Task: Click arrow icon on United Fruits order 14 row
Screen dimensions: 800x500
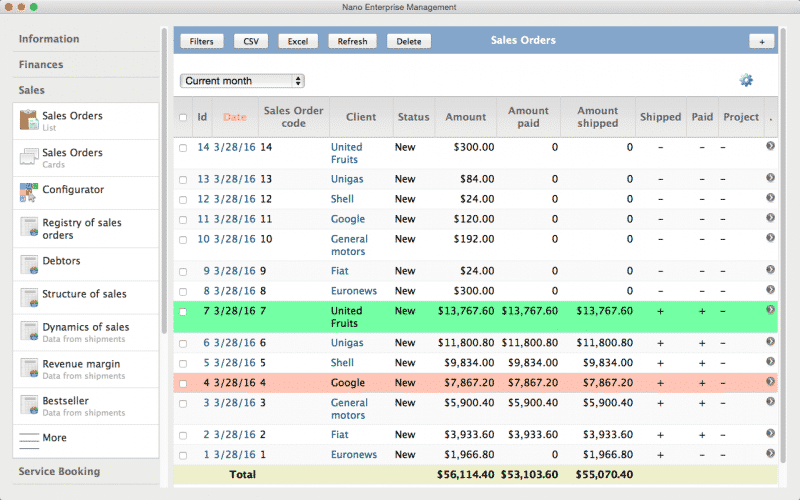Action: coord(770,147)
